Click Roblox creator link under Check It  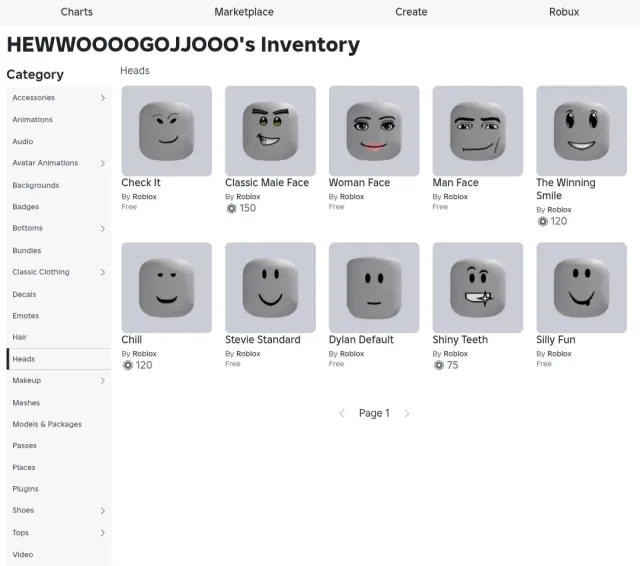(x=144, y=197)
